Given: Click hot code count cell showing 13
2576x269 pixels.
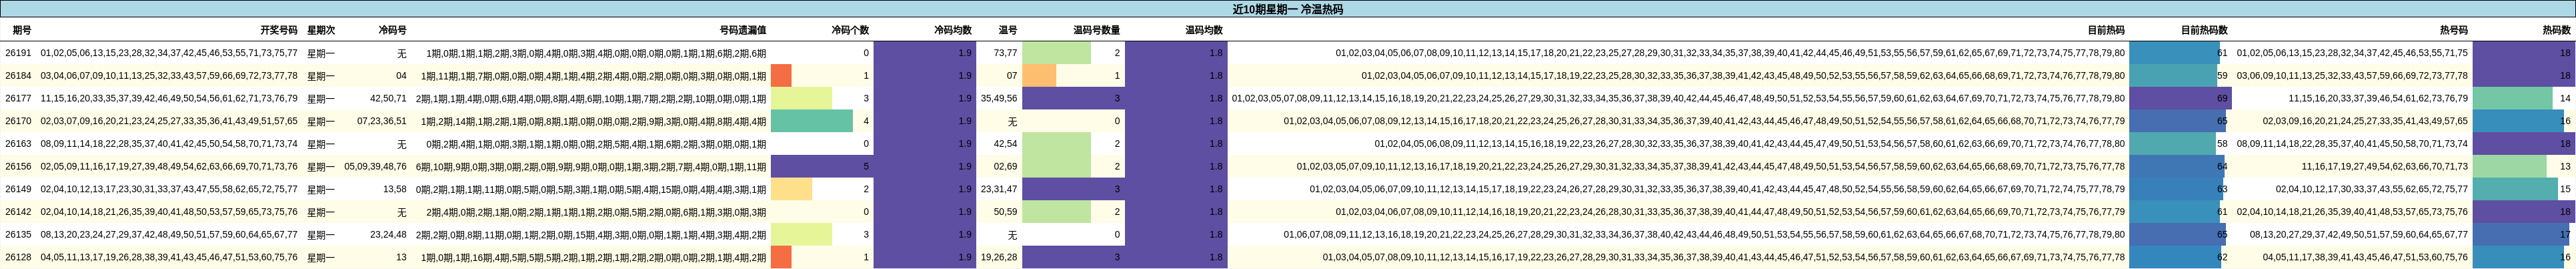Looking at the screenshot, I should [2524, 167].
